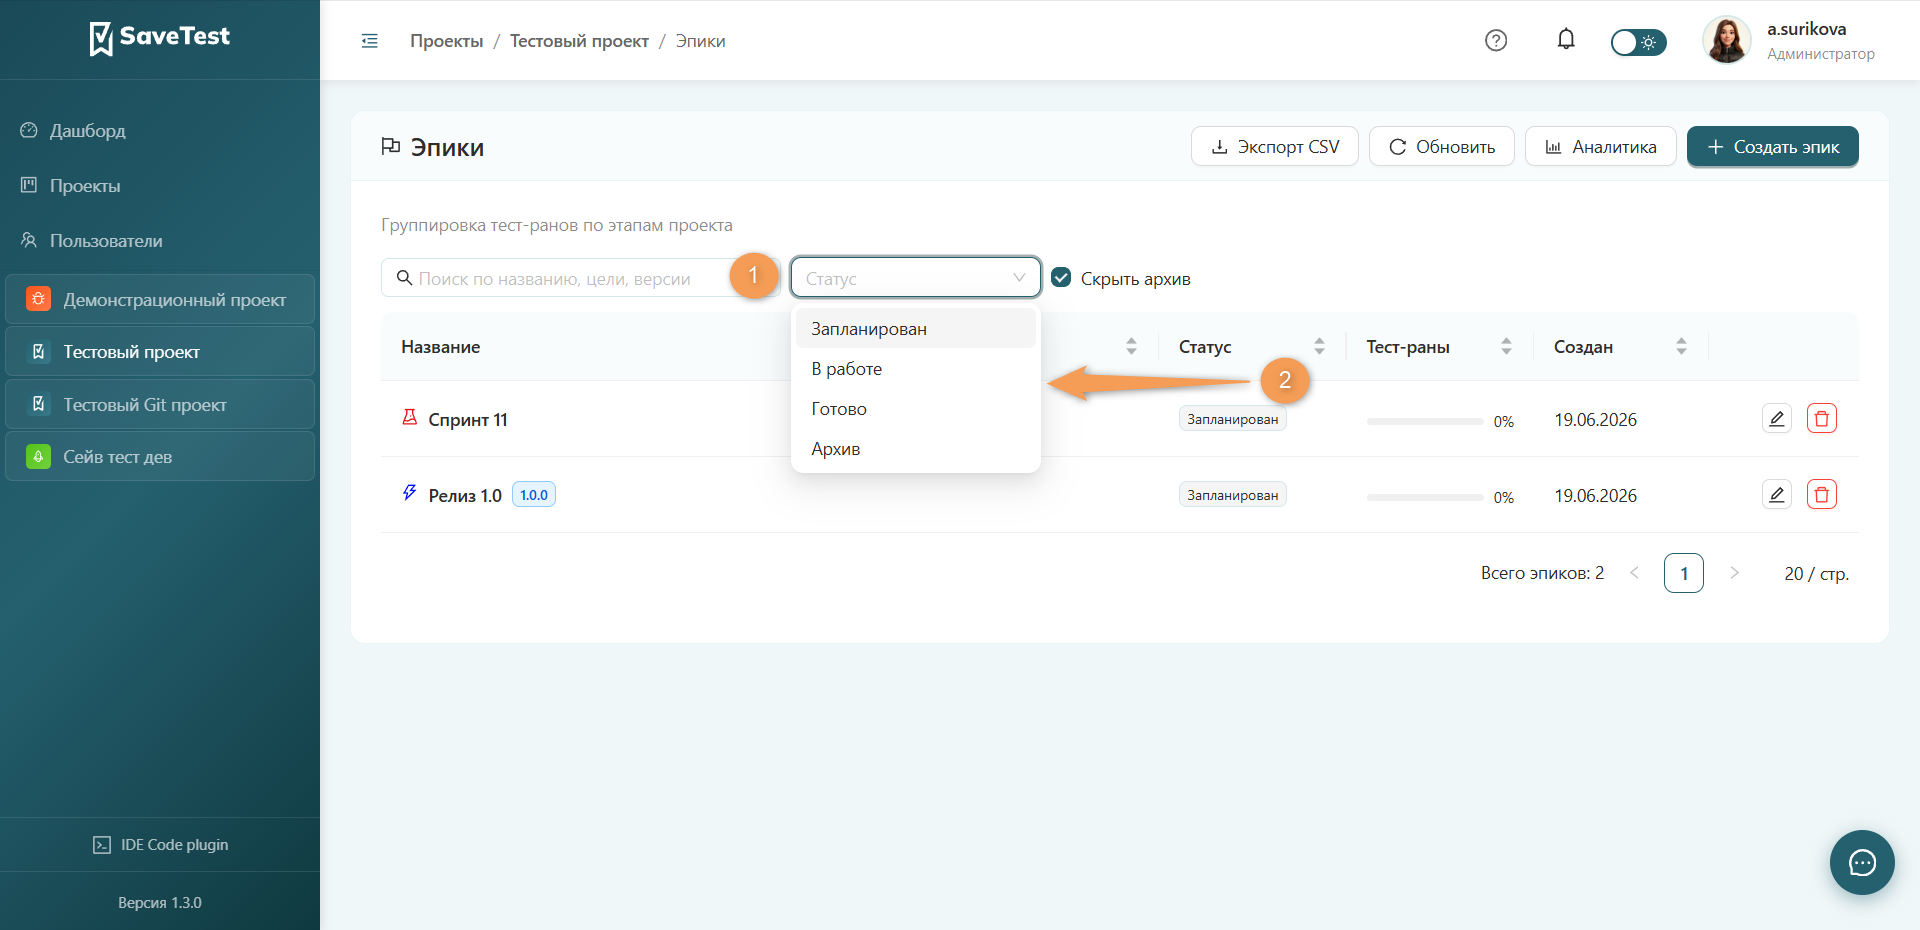The height and width of the screenshot is (930, 1920).
Task: Open the help question mark icon
Action: point(1496,41)
